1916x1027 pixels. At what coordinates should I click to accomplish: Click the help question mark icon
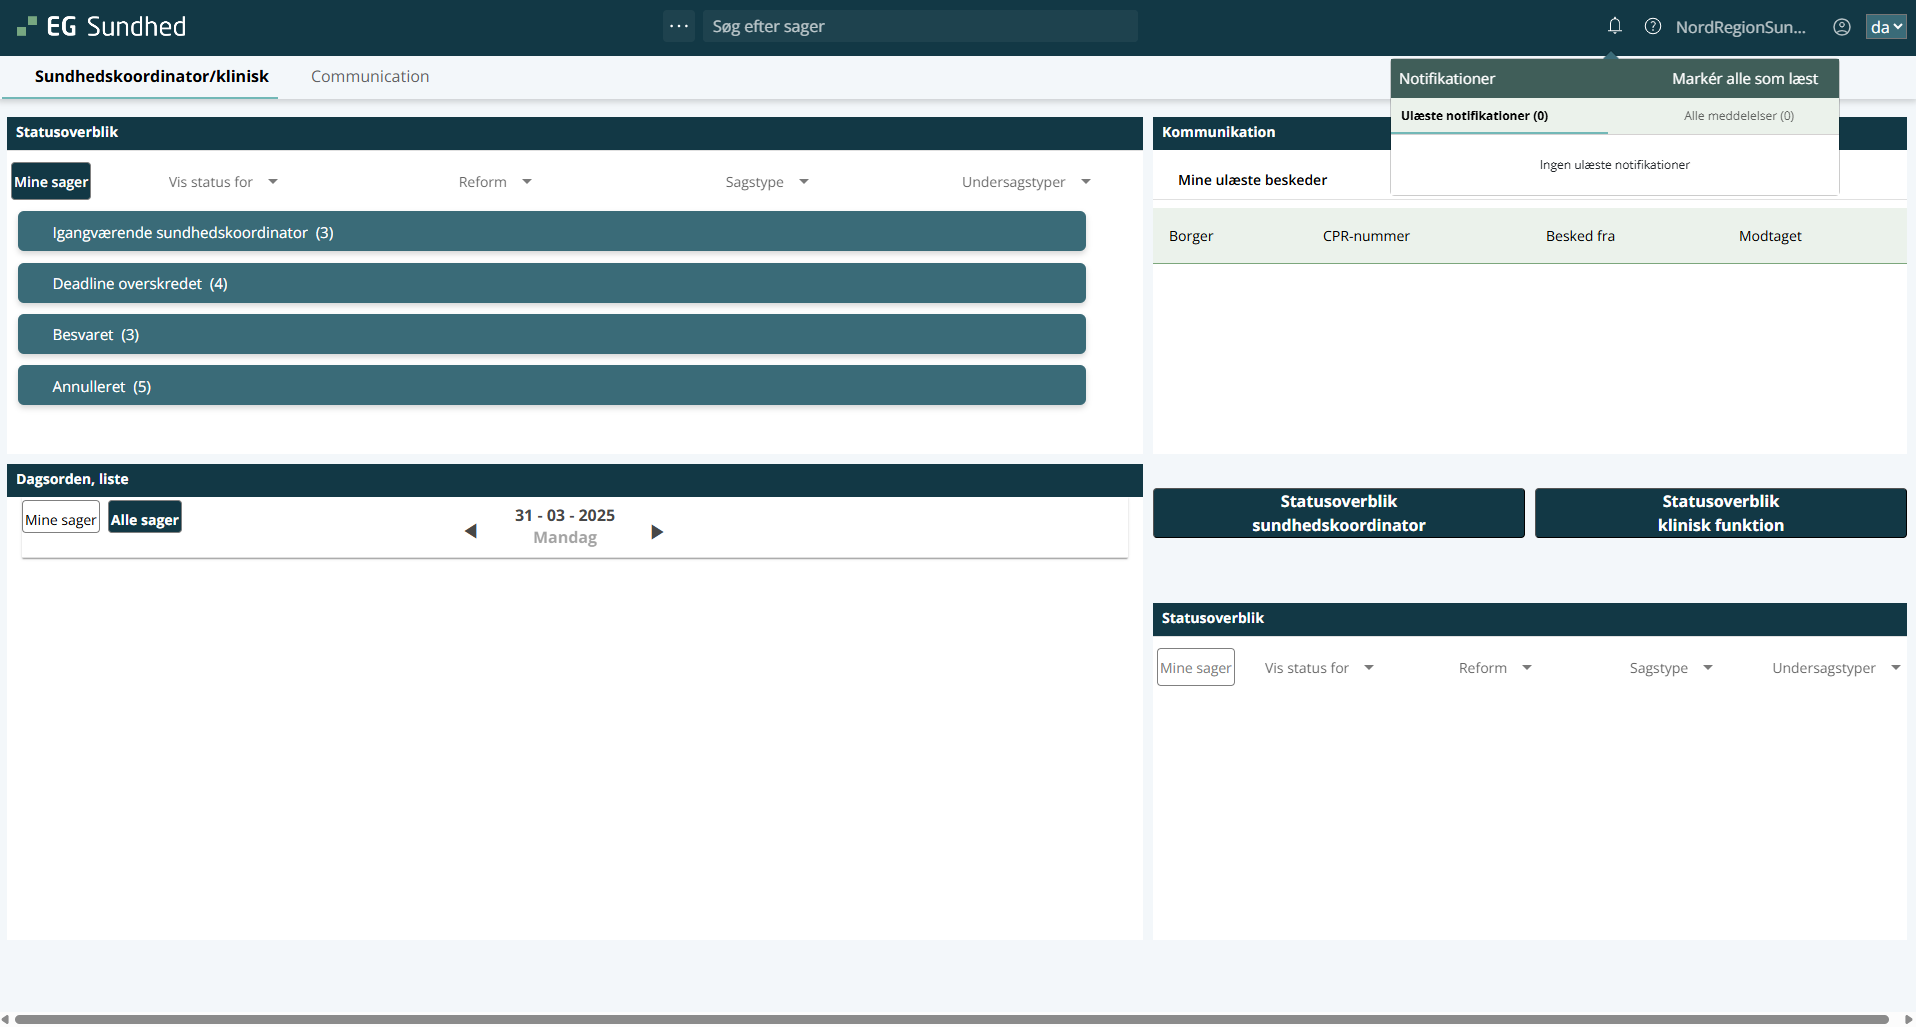pos(1653,27)
